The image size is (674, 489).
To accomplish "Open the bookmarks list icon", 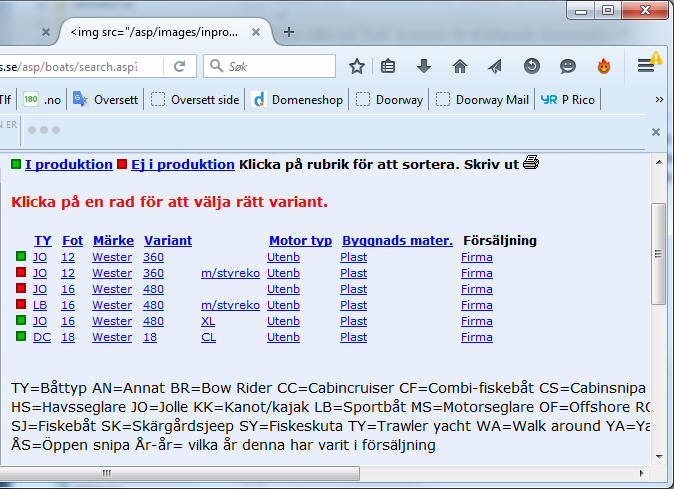I will [x=389, y=66].
